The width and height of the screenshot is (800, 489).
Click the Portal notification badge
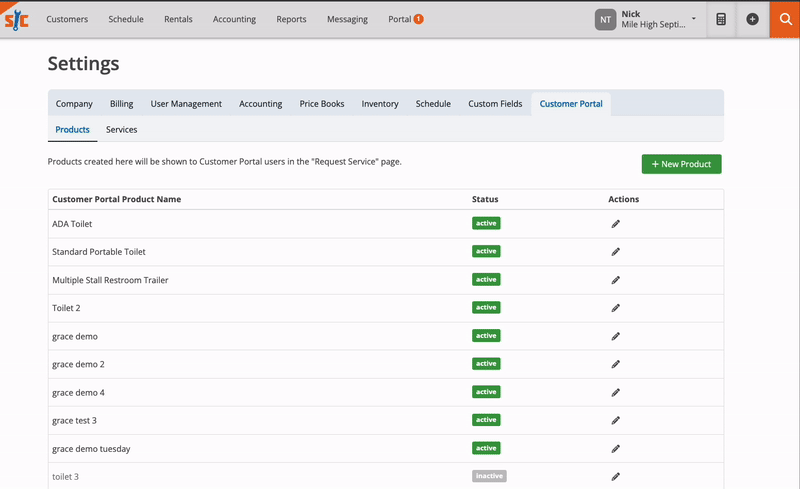click(418, 19)
